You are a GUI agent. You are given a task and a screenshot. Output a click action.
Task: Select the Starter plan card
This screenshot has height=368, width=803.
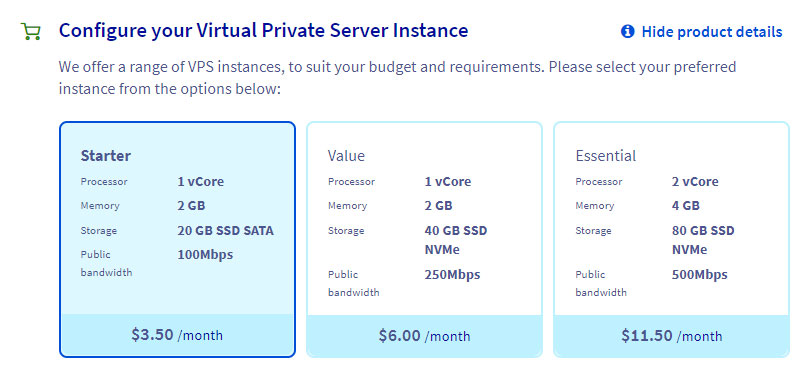[x=177, y=239]
